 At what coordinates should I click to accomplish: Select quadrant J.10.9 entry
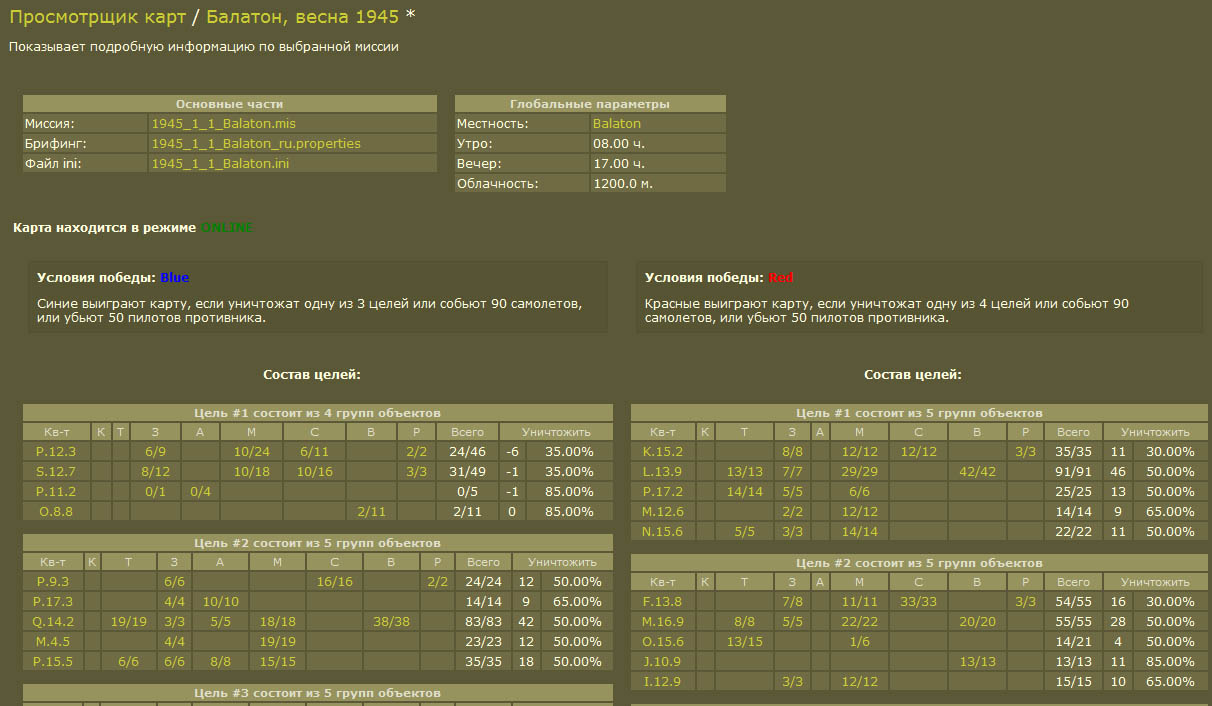point(662,662)
